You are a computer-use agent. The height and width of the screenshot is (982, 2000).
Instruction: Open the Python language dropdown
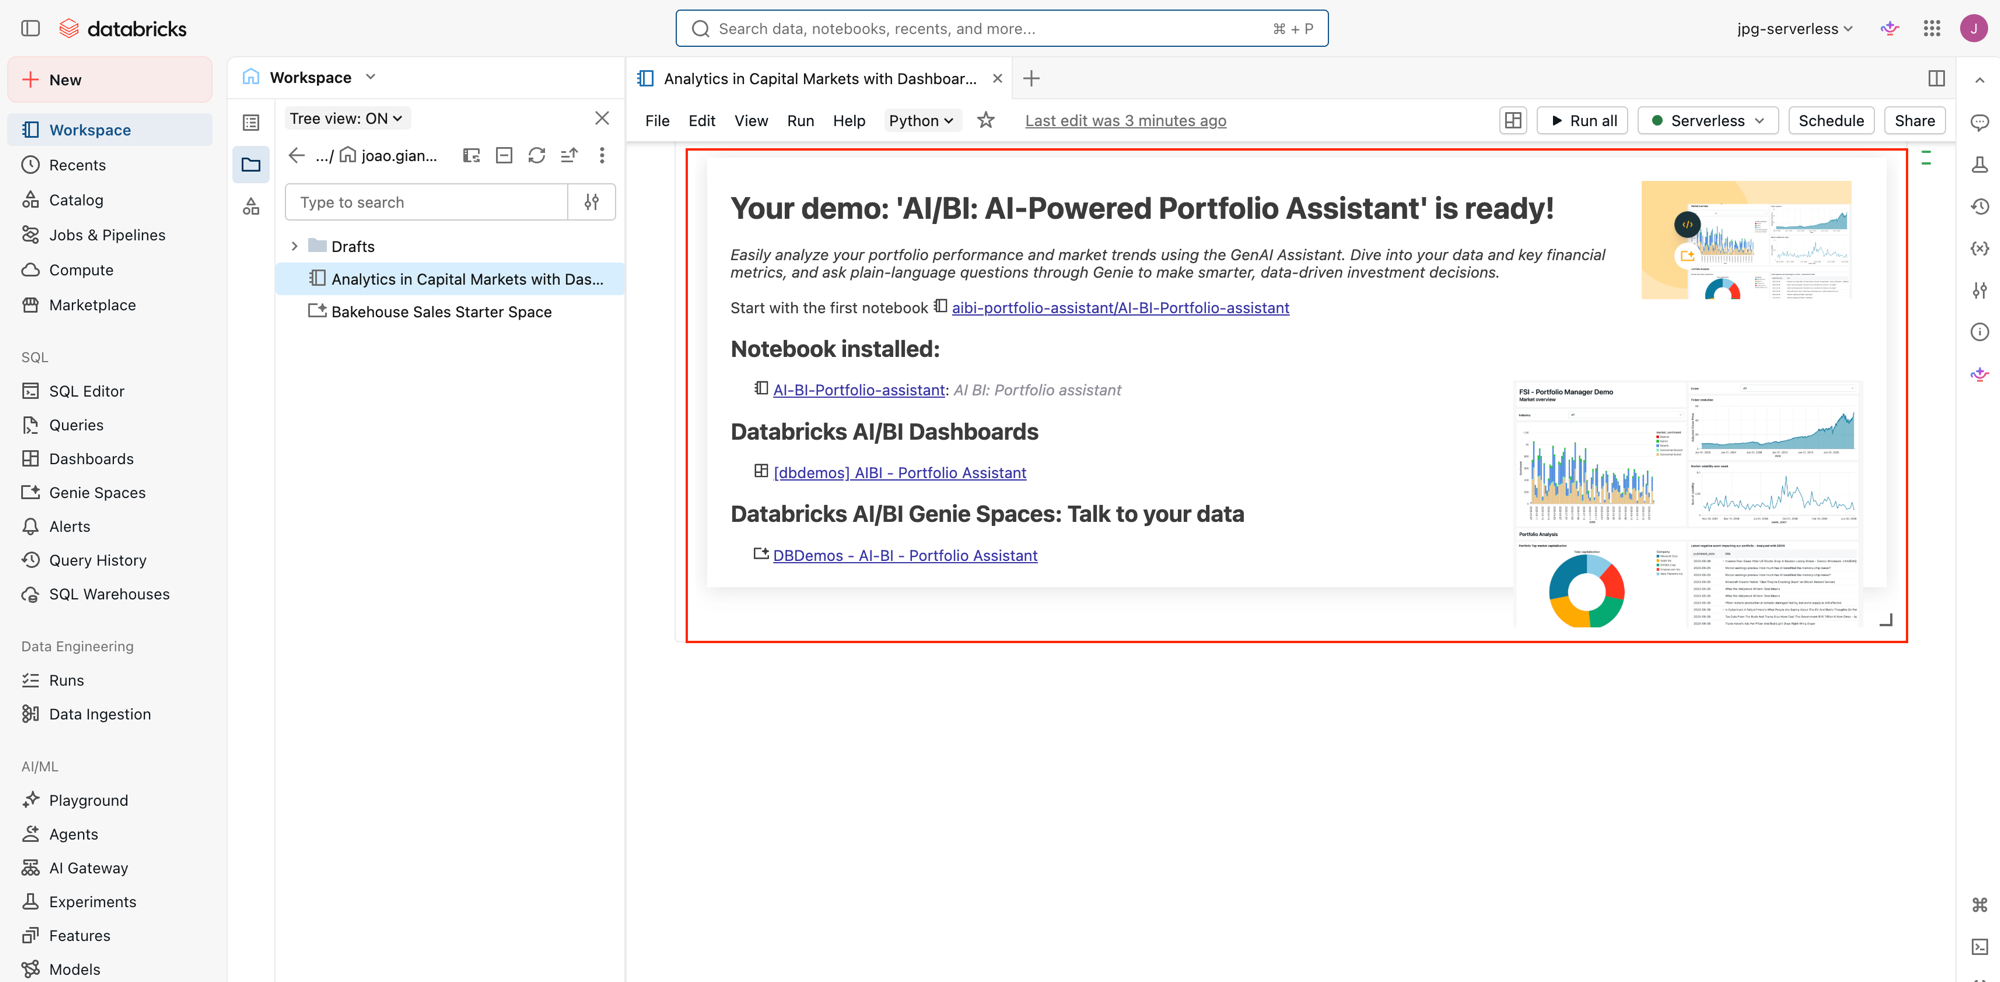point(921,120)
